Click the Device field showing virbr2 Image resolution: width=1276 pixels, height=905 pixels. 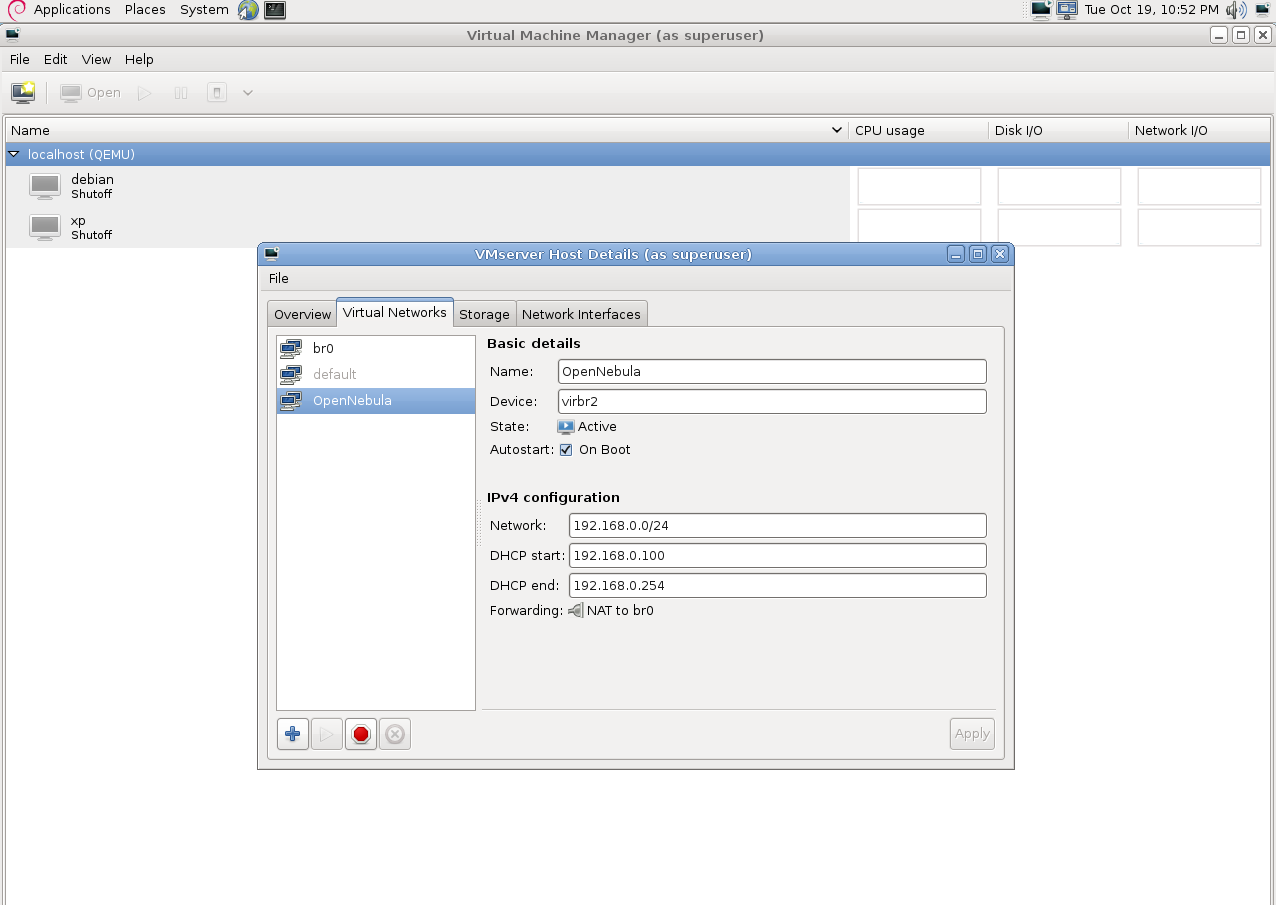tap(772, 401)
